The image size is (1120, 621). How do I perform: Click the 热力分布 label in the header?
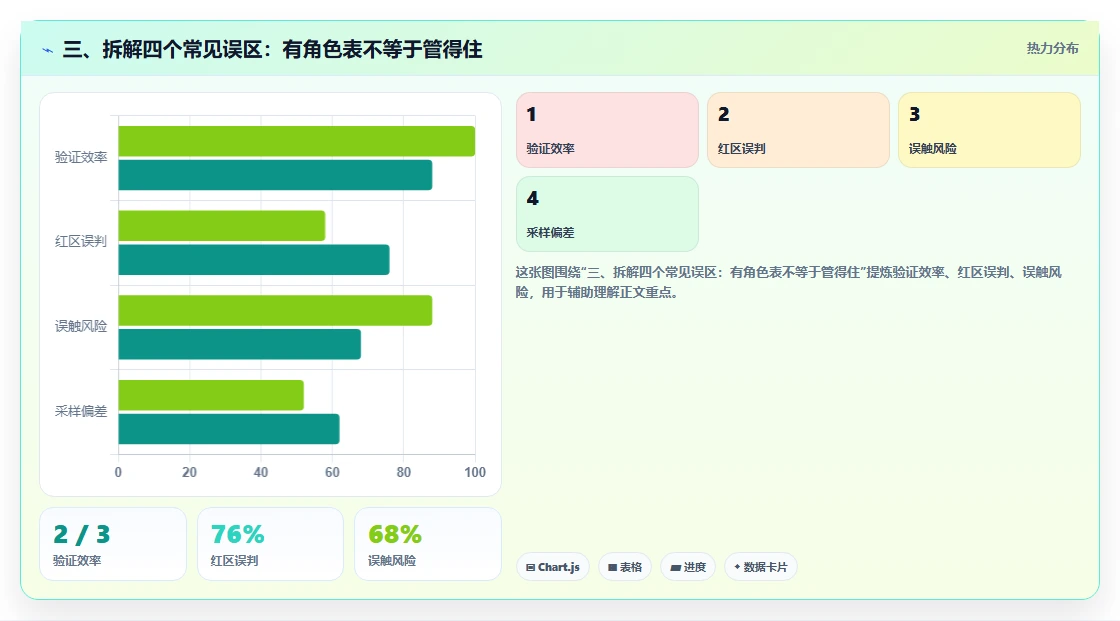coord(1052,49)
